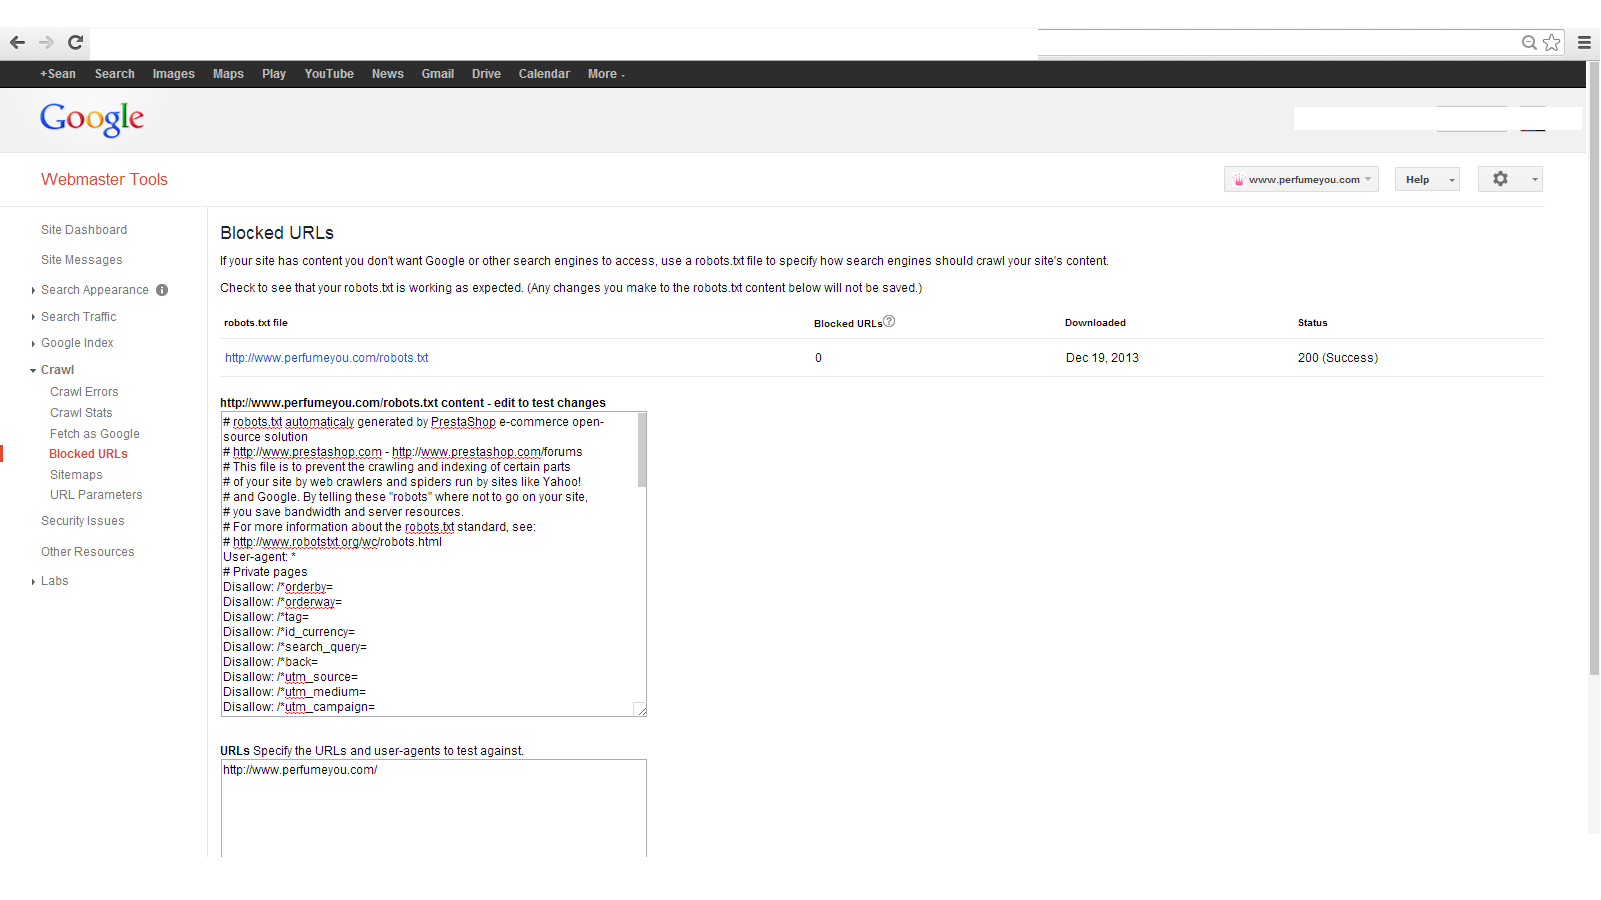Go to Site Dashboard
This screenshot has width=1601, height=900.
84,230
